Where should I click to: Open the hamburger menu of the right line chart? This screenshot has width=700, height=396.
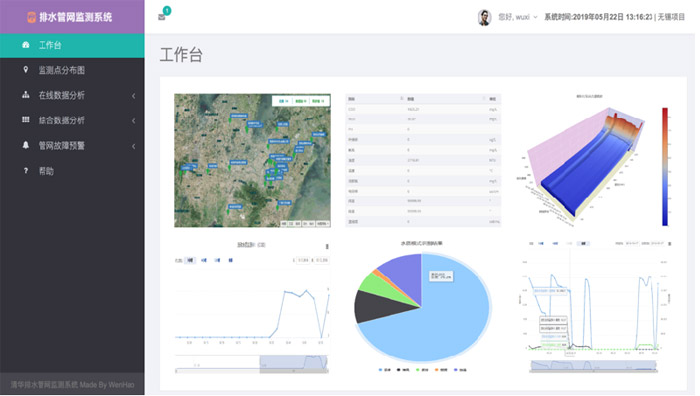point(670,244)
